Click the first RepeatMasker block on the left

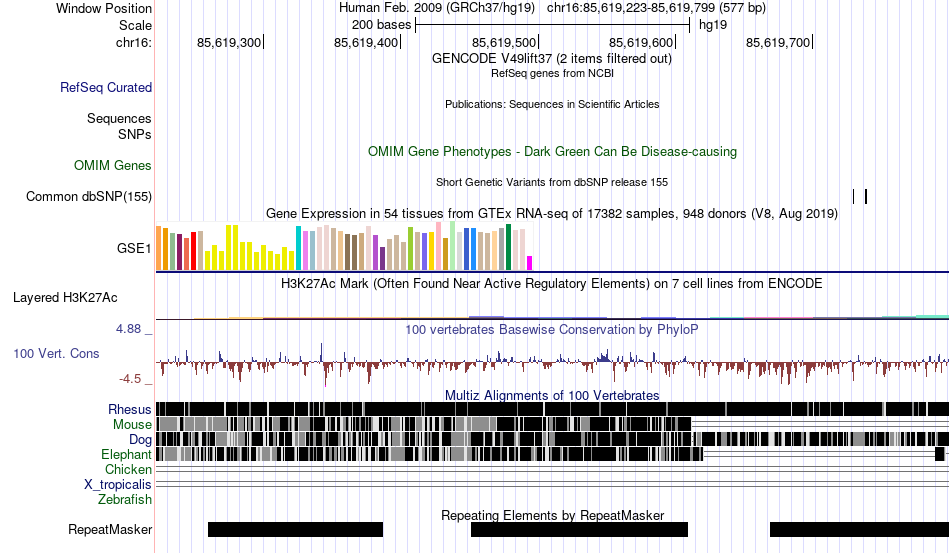296,529
